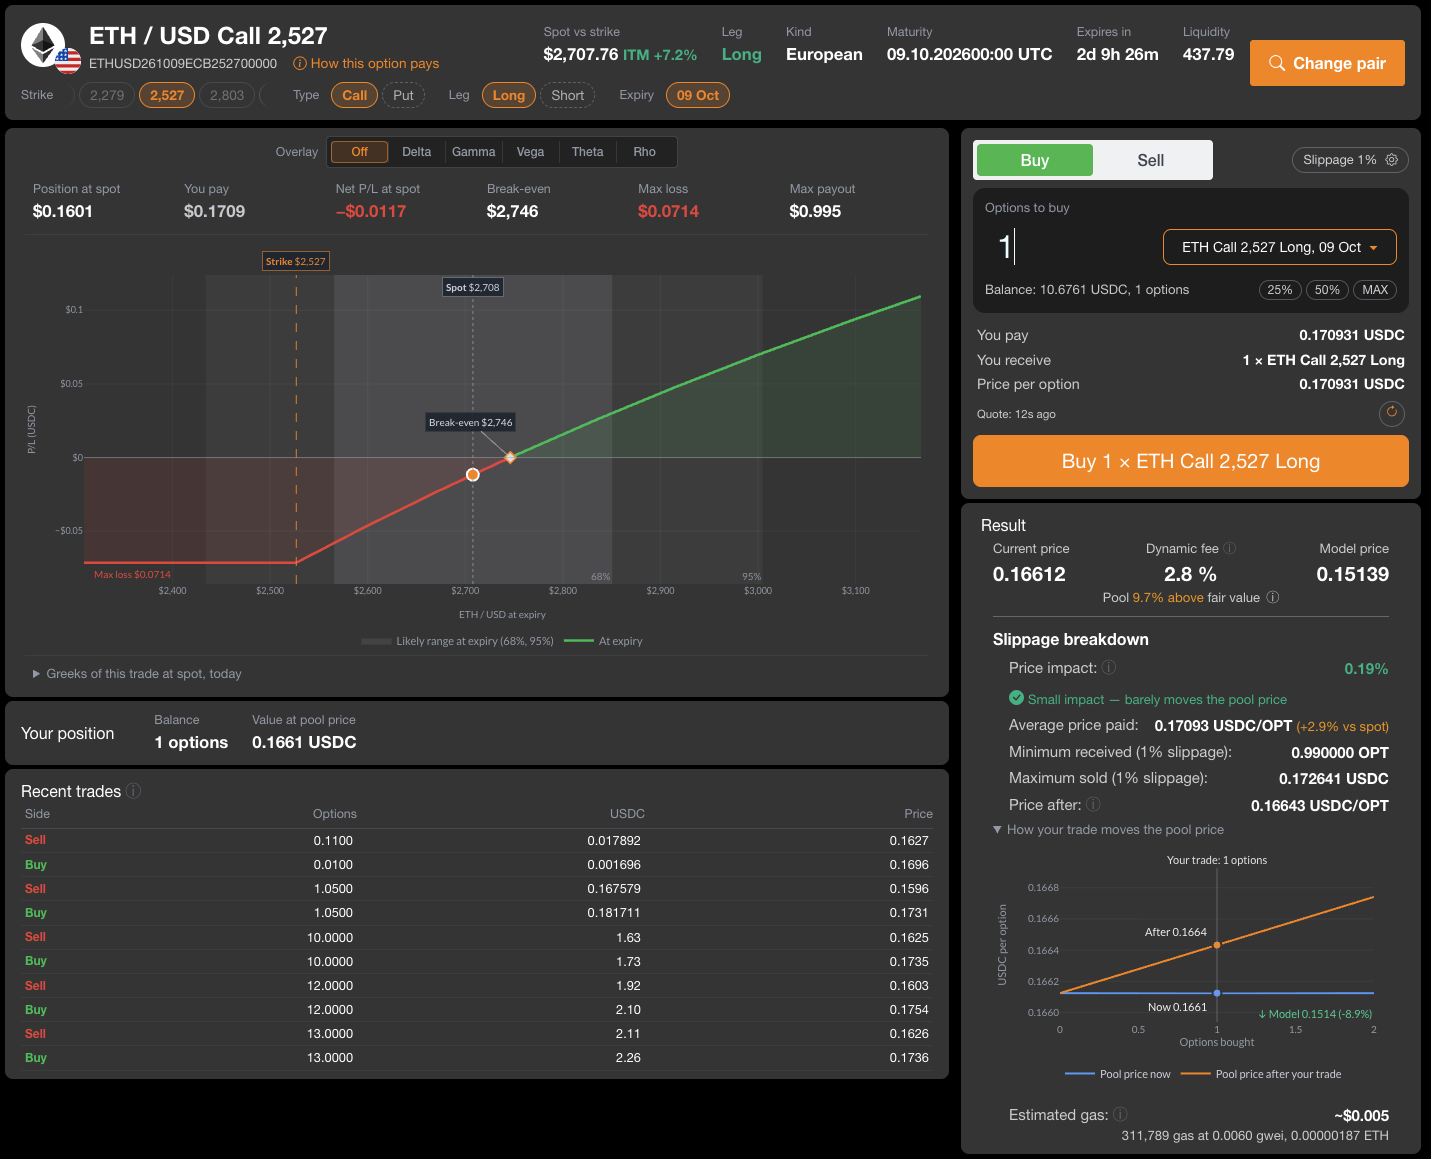Click the Model price 0.15139 value
The height and width of the screenshot is (1159, 1431).
point(1353,574)
